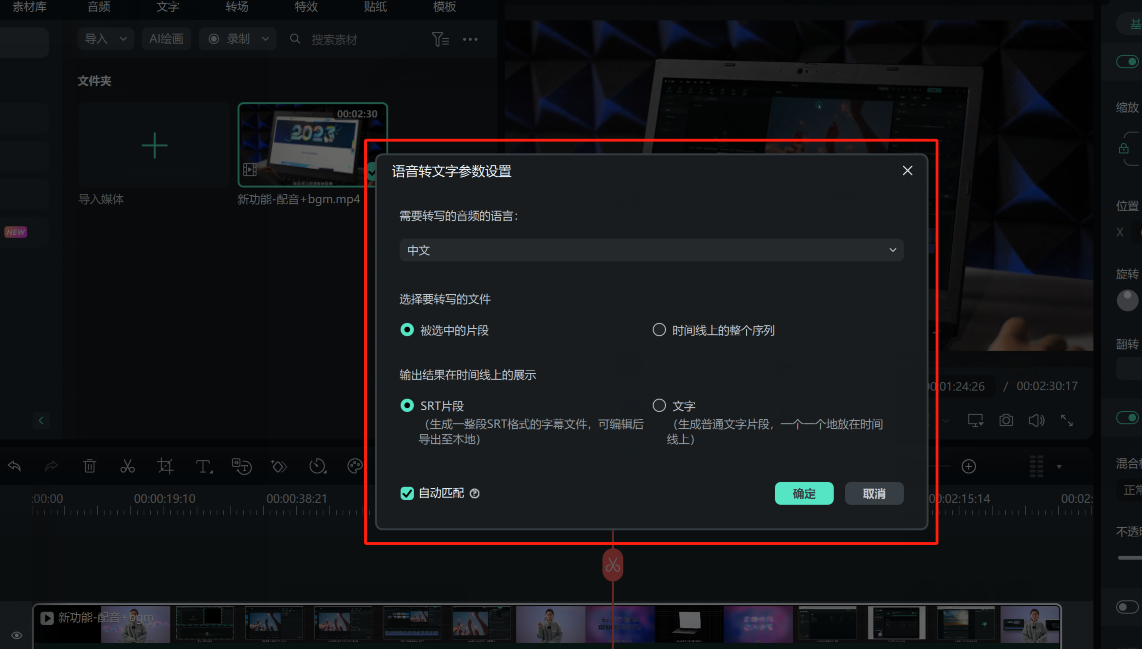Select the Undo icon in the timeline toolbar

pos(15,466)
